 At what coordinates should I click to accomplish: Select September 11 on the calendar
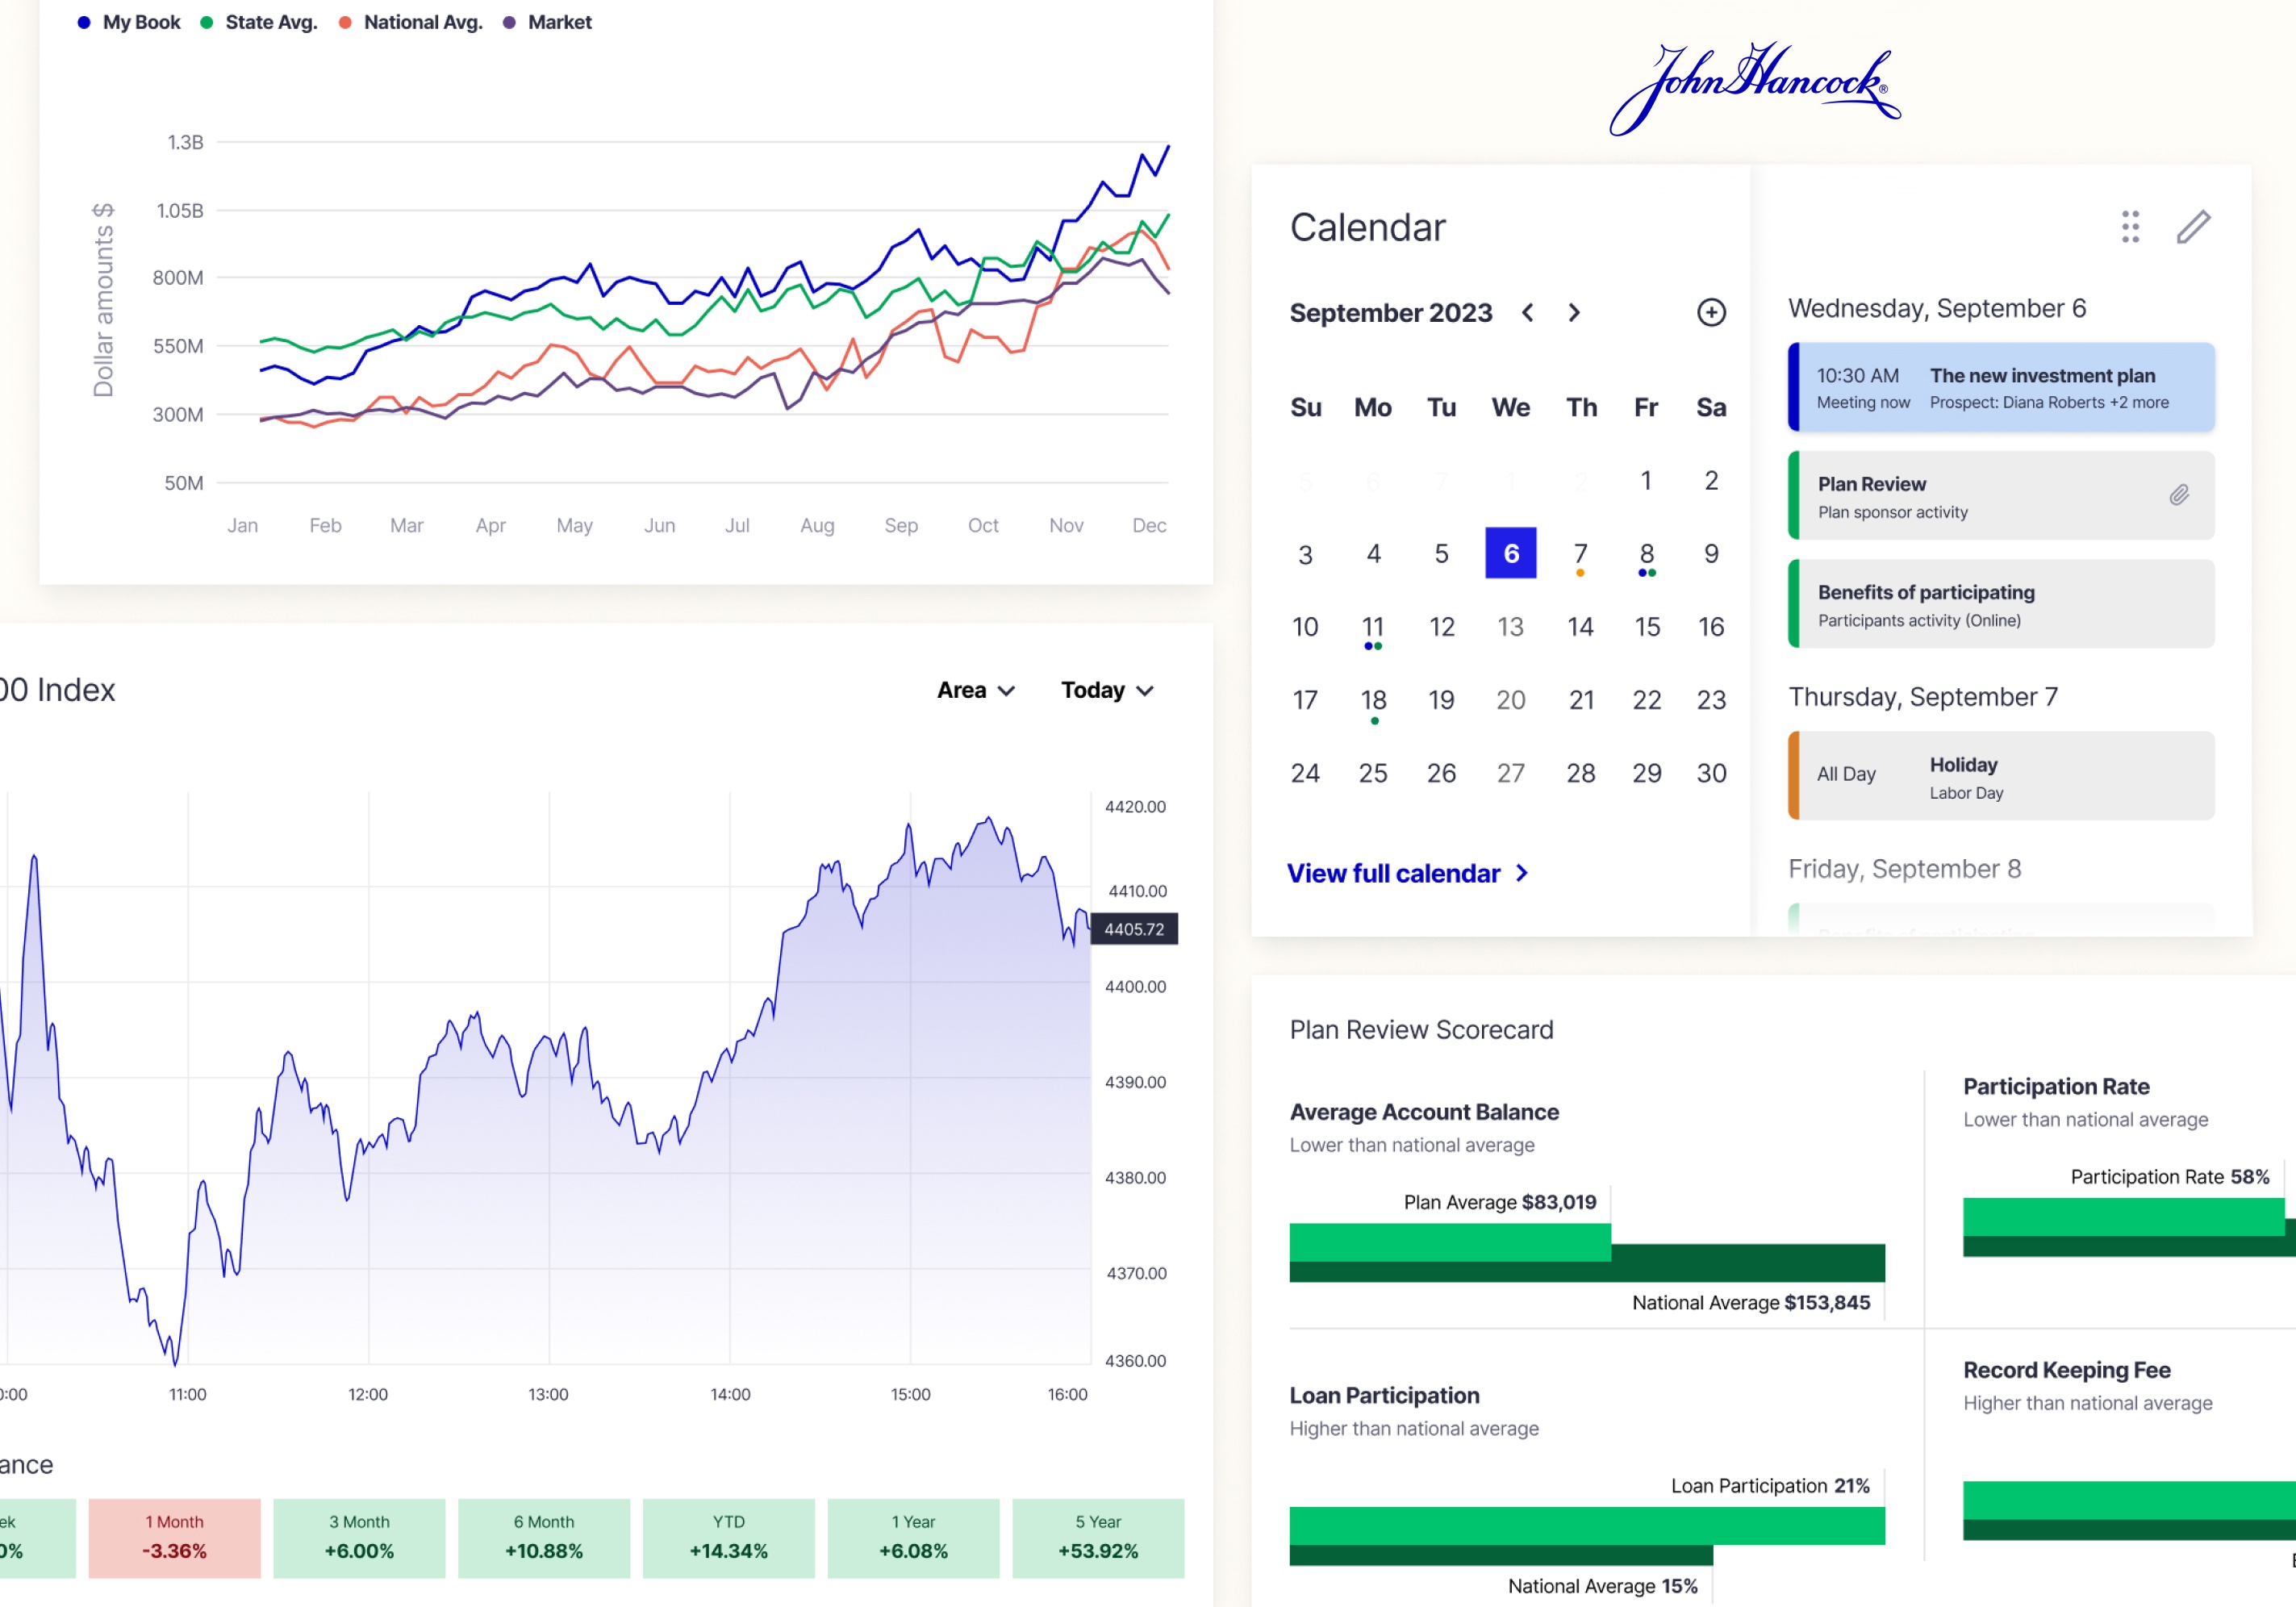(1372, 627)
